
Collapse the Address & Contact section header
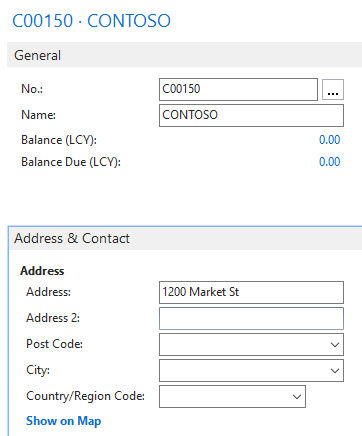pos(186,238)
